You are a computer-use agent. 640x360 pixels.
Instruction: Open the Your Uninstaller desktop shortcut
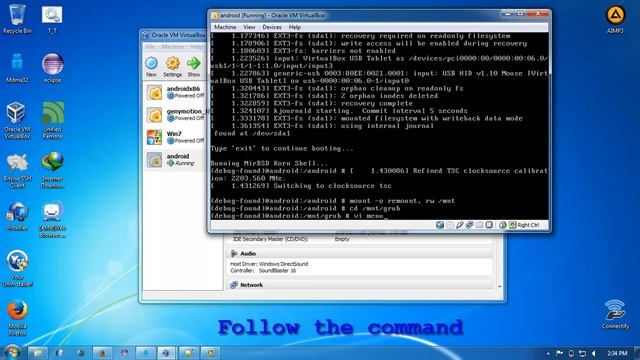17,268
